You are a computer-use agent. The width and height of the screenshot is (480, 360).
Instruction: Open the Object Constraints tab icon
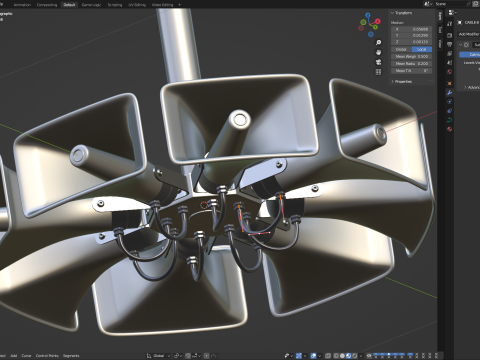coord(449,111)
